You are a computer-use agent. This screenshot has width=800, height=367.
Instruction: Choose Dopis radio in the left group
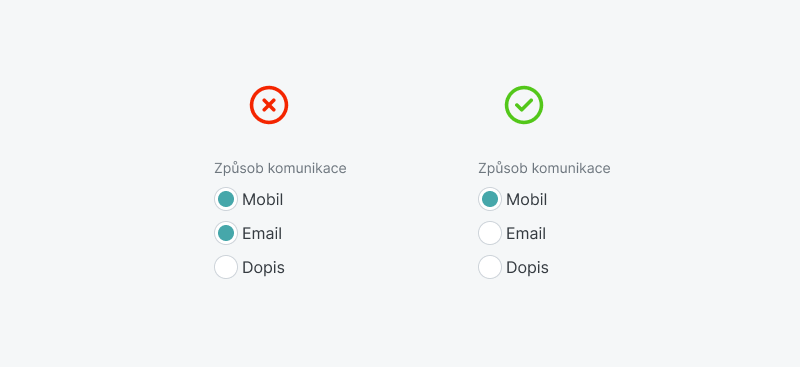tap(226, 267)
